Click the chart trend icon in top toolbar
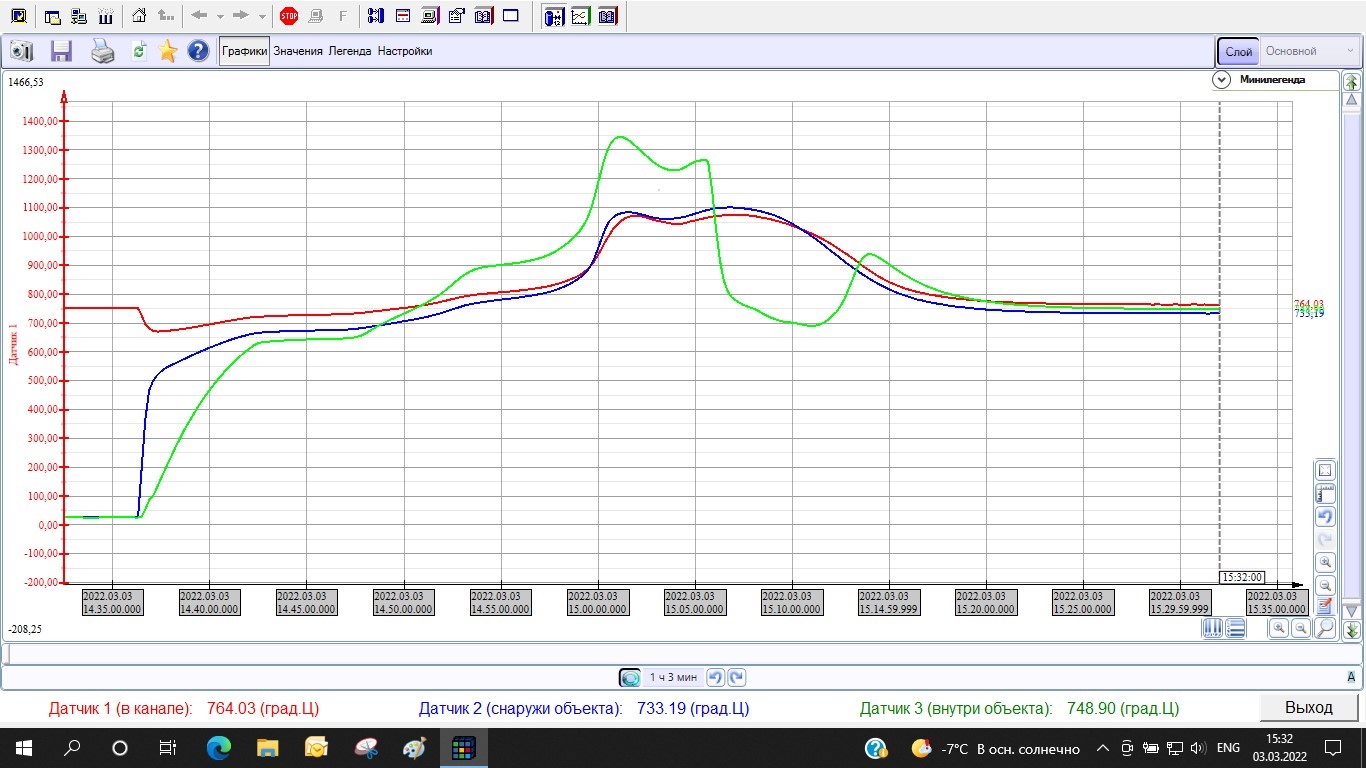1366x768 pixels. pos(580,16)
